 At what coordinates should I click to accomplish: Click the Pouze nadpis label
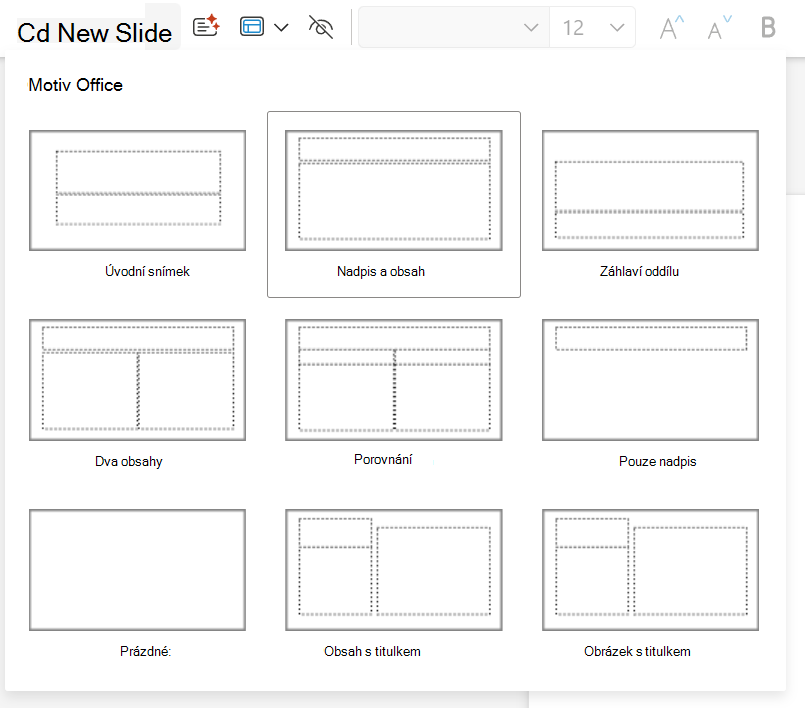(658, 461)
